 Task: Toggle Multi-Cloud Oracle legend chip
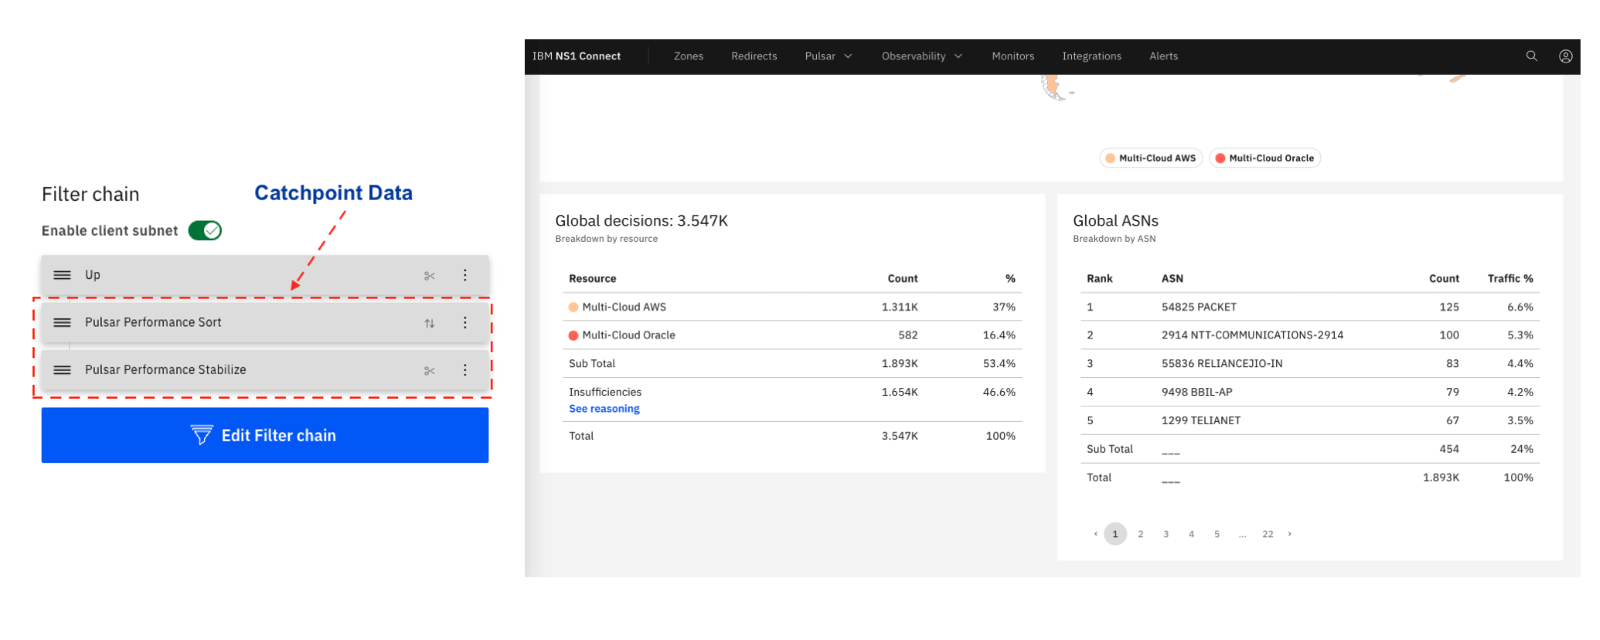1265,158
